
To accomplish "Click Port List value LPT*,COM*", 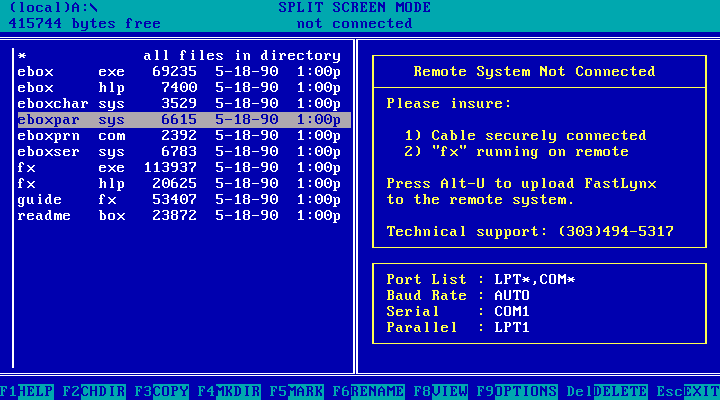I will [x=534, y=280].
